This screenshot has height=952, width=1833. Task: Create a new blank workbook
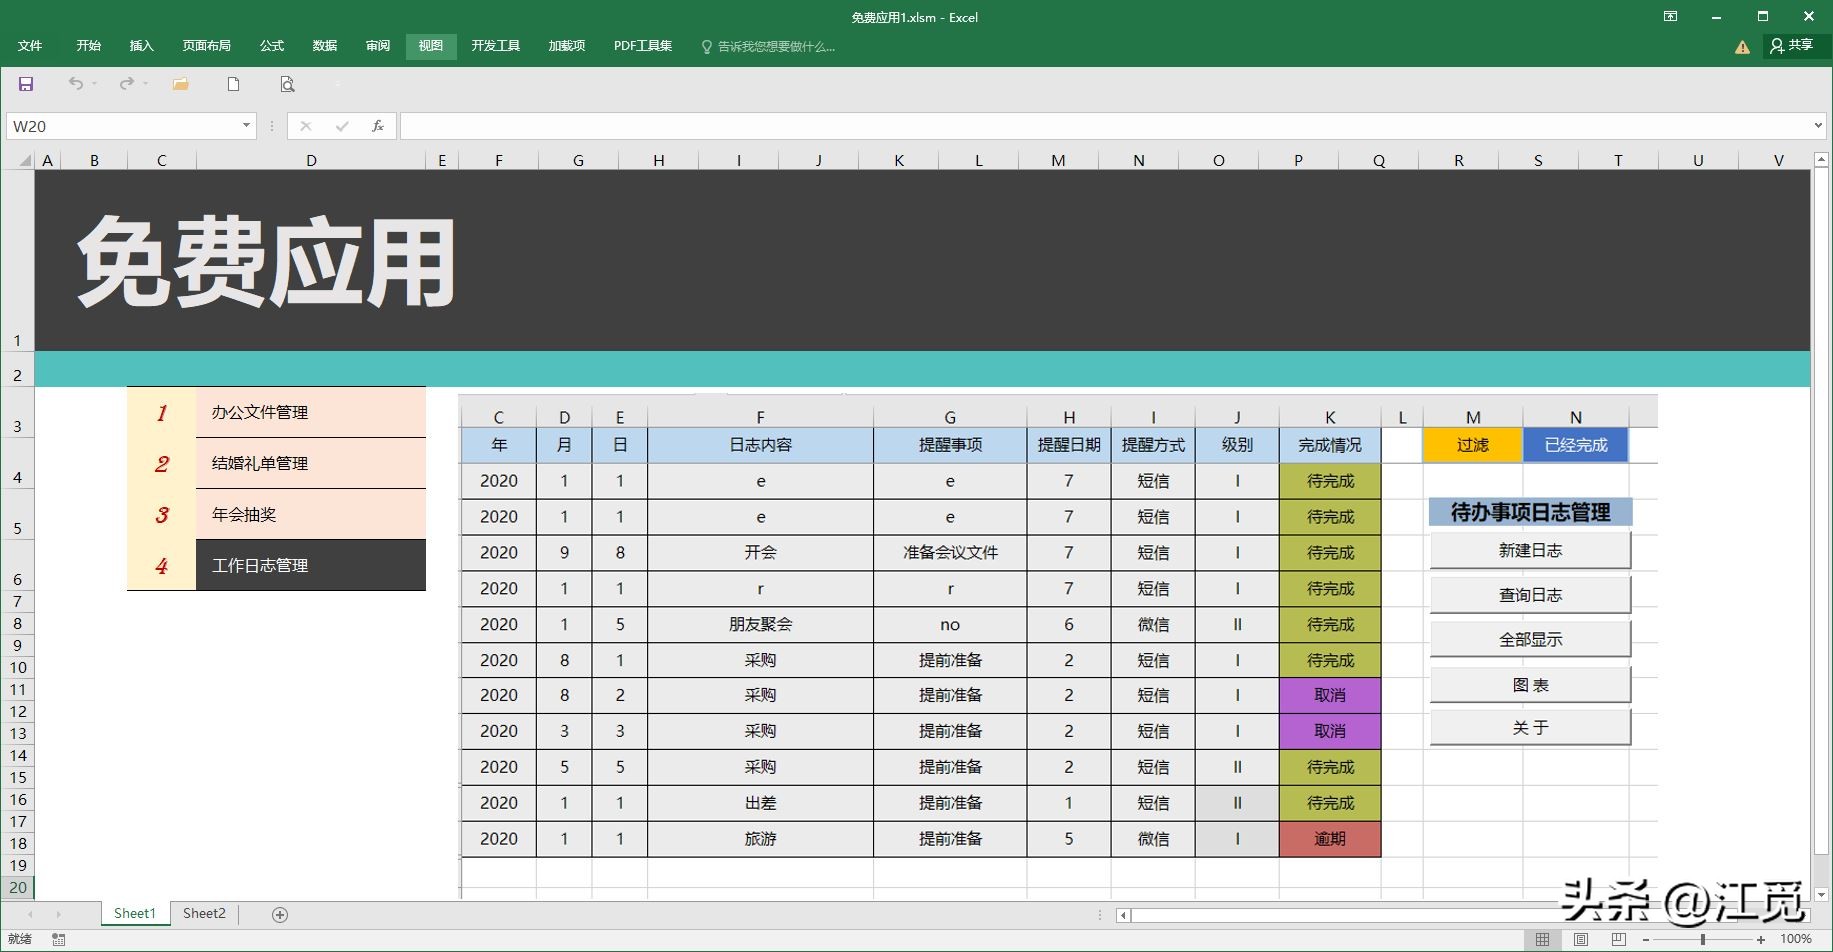pos(233,84)
